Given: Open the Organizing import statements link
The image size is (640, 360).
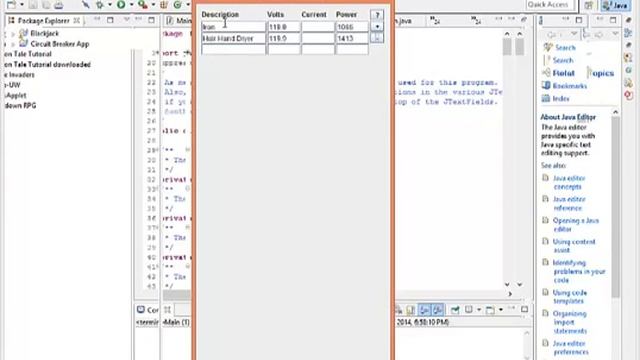Looking at the screenshot, I should click(x=570, y=322).
